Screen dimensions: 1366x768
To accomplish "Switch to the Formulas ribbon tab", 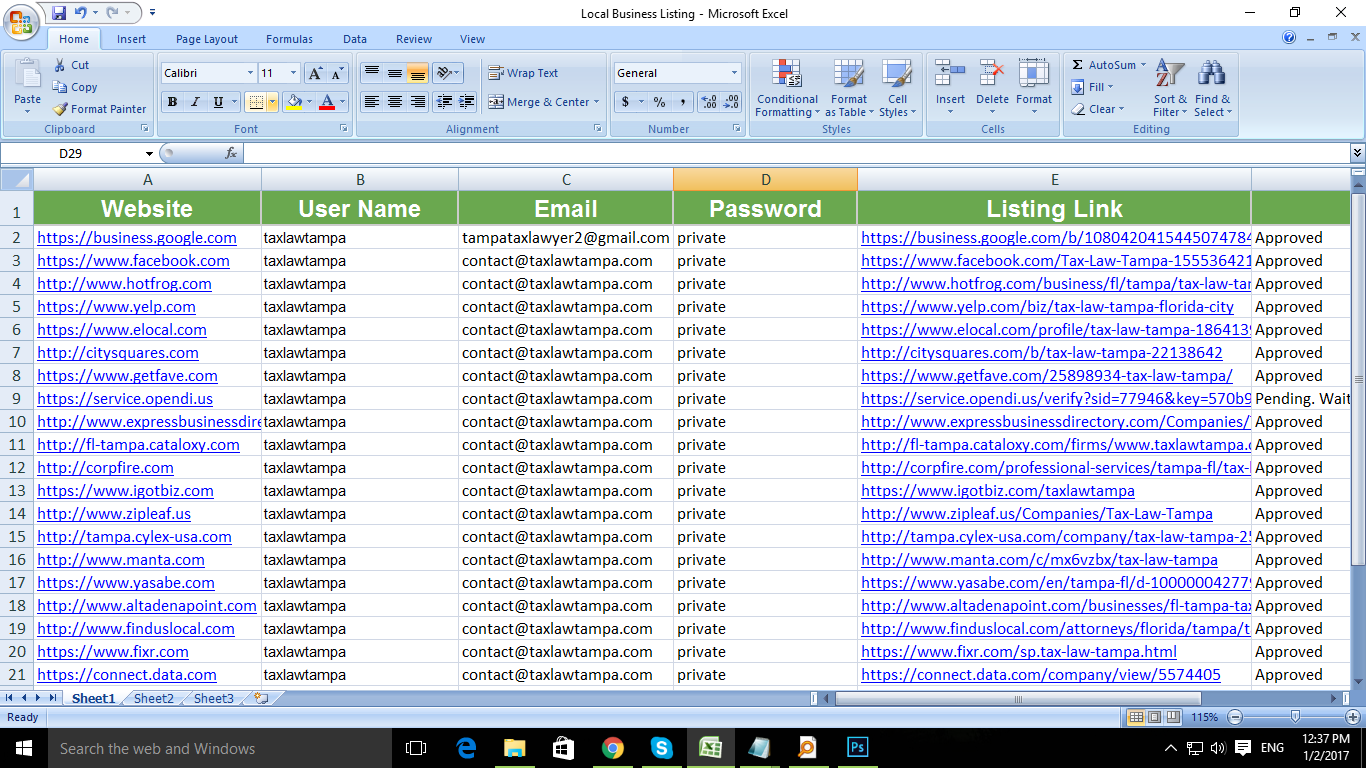I will [288, 39].
